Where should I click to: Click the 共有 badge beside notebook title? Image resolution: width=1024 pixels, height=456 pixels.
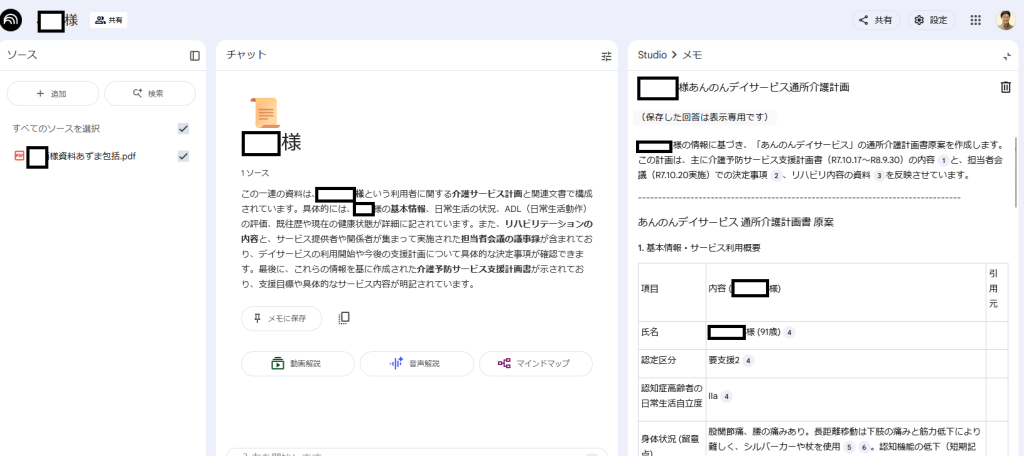click(x=109, y=20)
